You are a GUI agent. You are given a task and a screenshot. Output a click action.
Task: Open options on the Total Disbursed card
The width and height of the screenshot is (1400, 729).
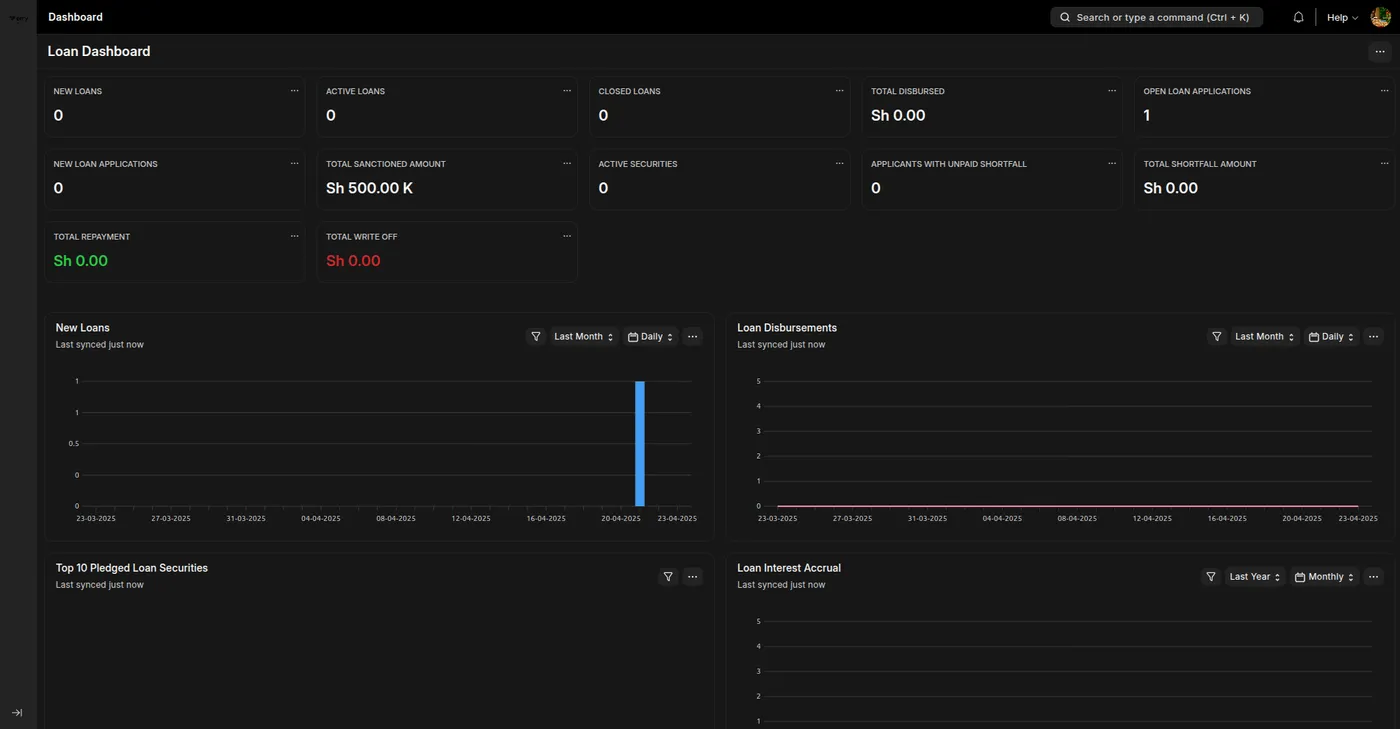pos(1112,91)
